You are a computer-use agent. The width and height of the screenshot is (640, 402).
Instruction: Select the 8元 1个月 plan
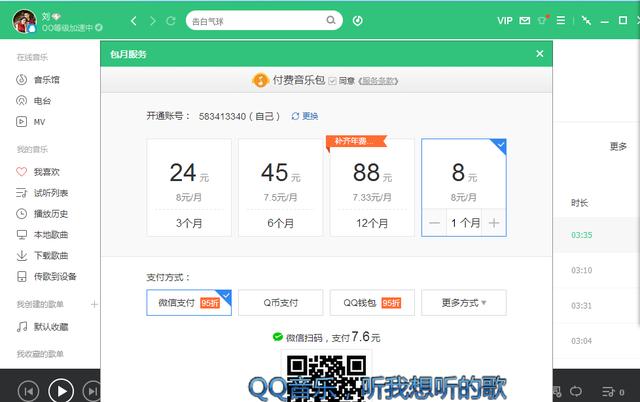tap(464, 188)
